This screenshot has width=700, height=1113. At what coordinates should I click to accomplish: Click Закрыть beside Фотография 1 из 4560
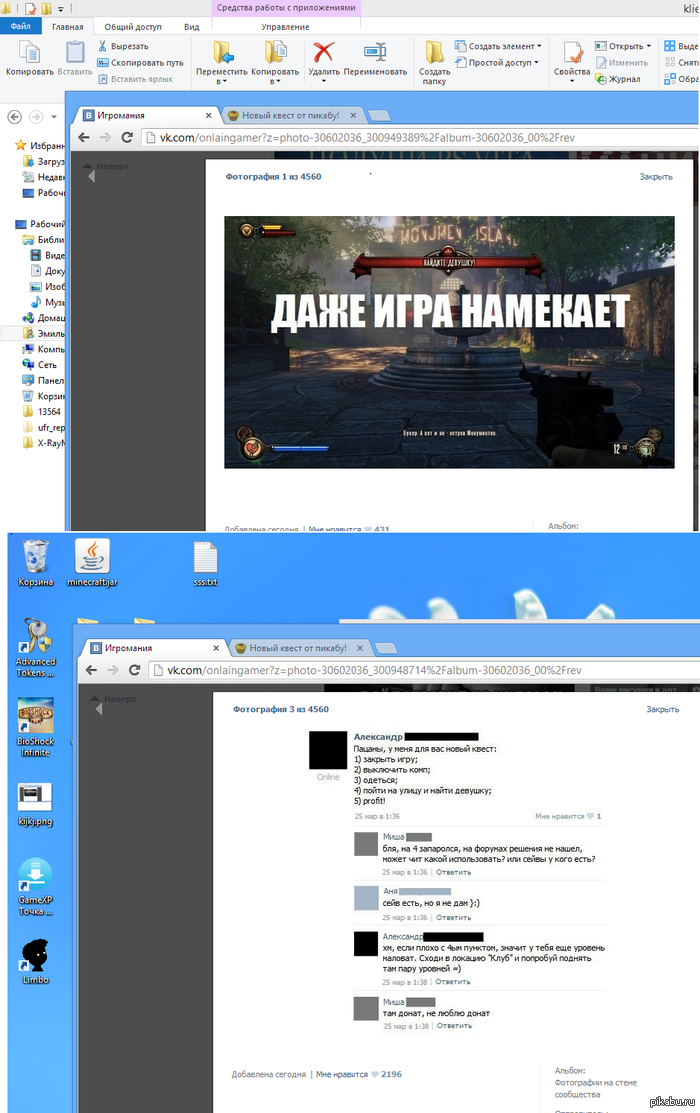click(x=656, y=177)
